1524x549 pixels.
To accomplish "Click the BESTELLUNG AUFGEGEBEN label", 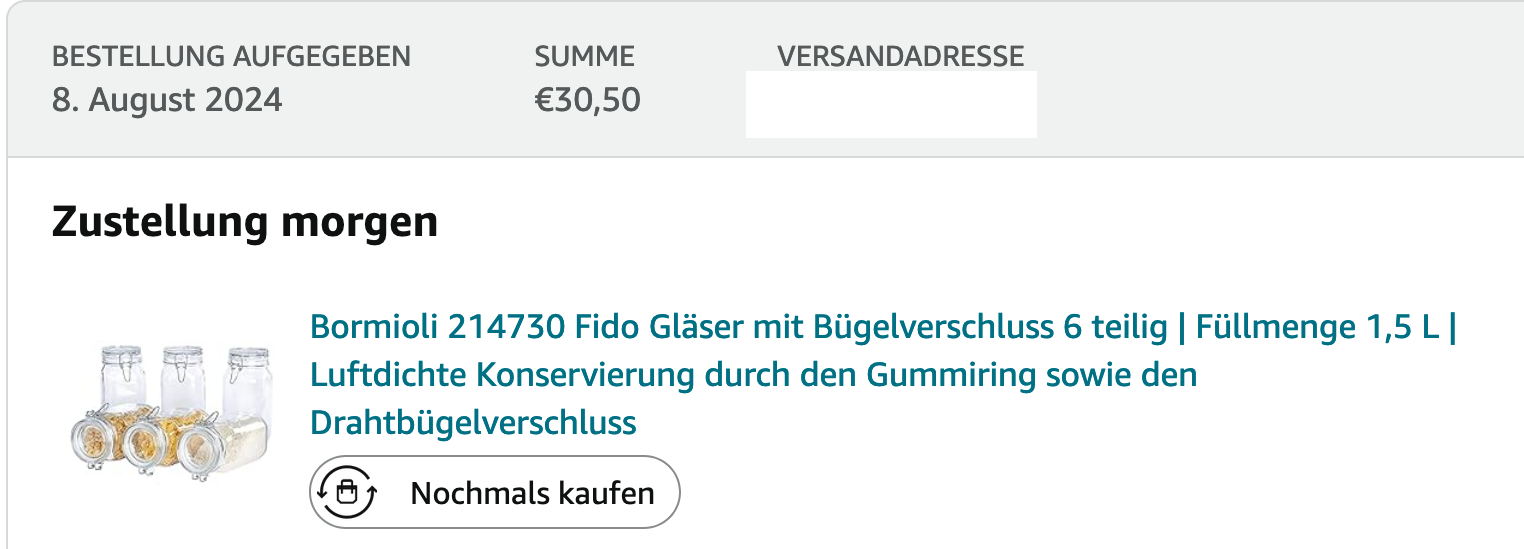I will coord(231,56).
